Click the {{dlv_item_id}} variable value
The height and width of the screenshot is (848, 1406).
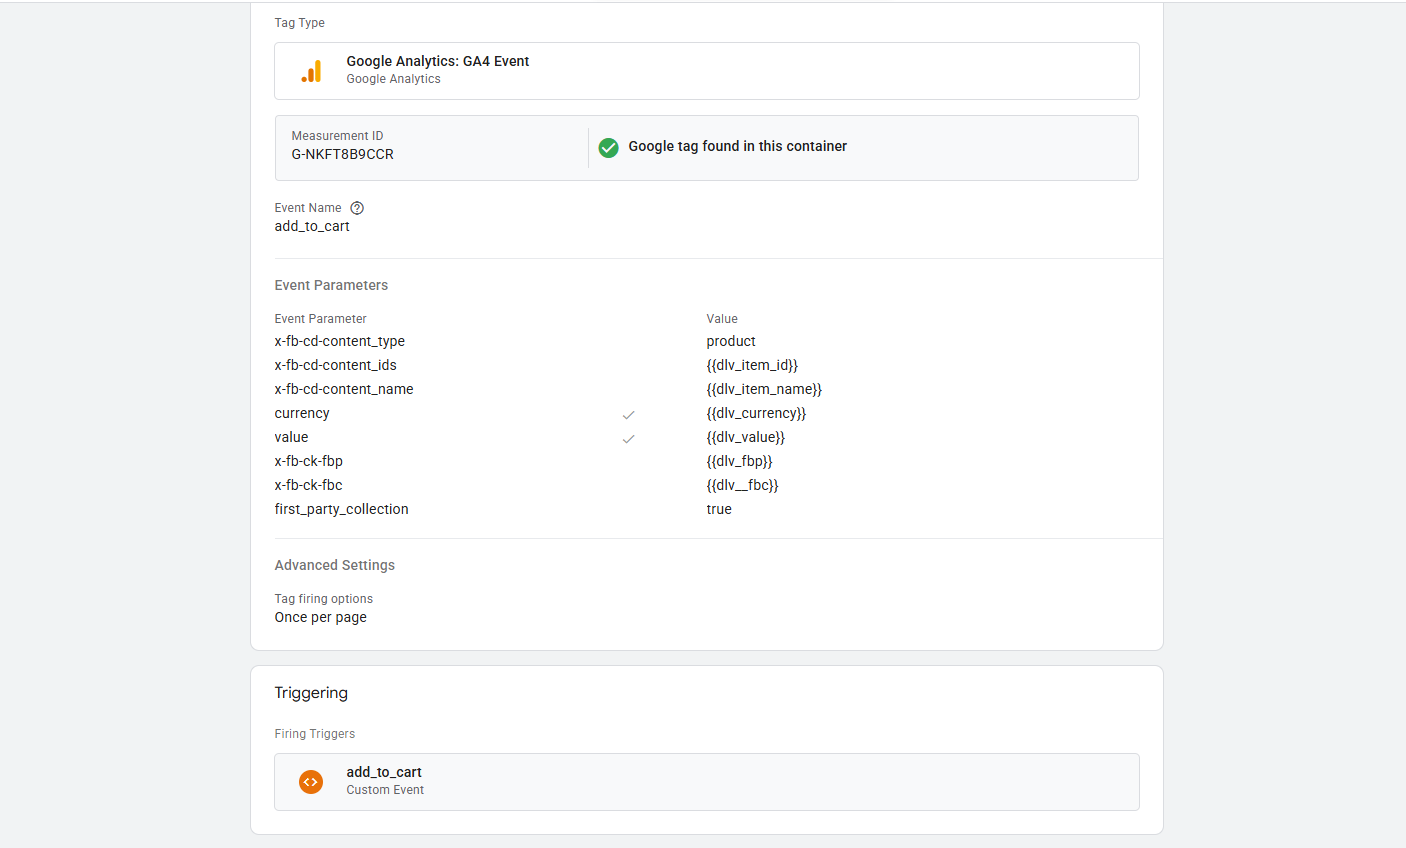pyautogui.click(x=751, y=365)
